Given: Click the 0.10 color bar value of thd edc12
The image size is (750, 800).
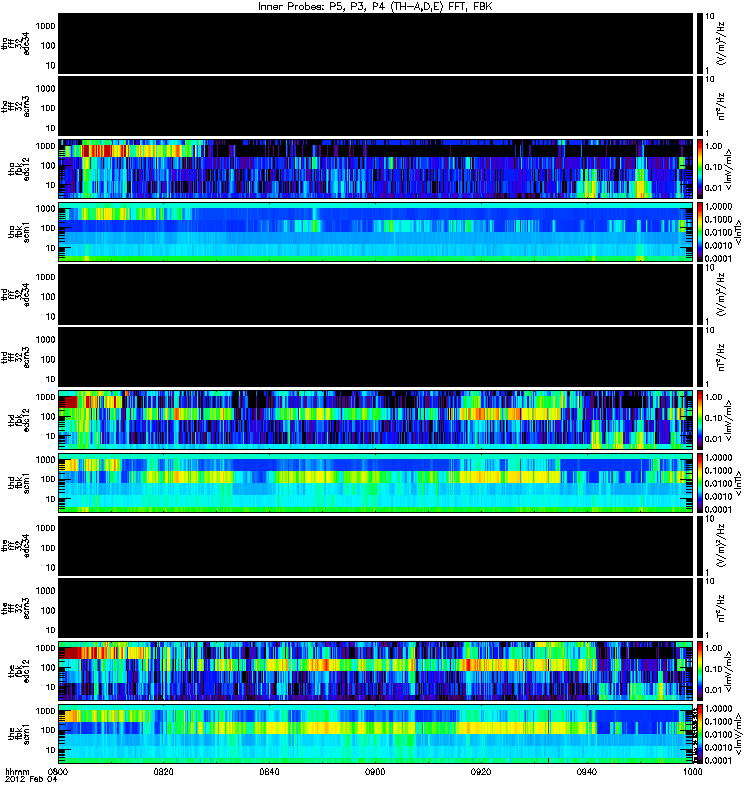Looking at the screenshot, I should tap(713, 418).
